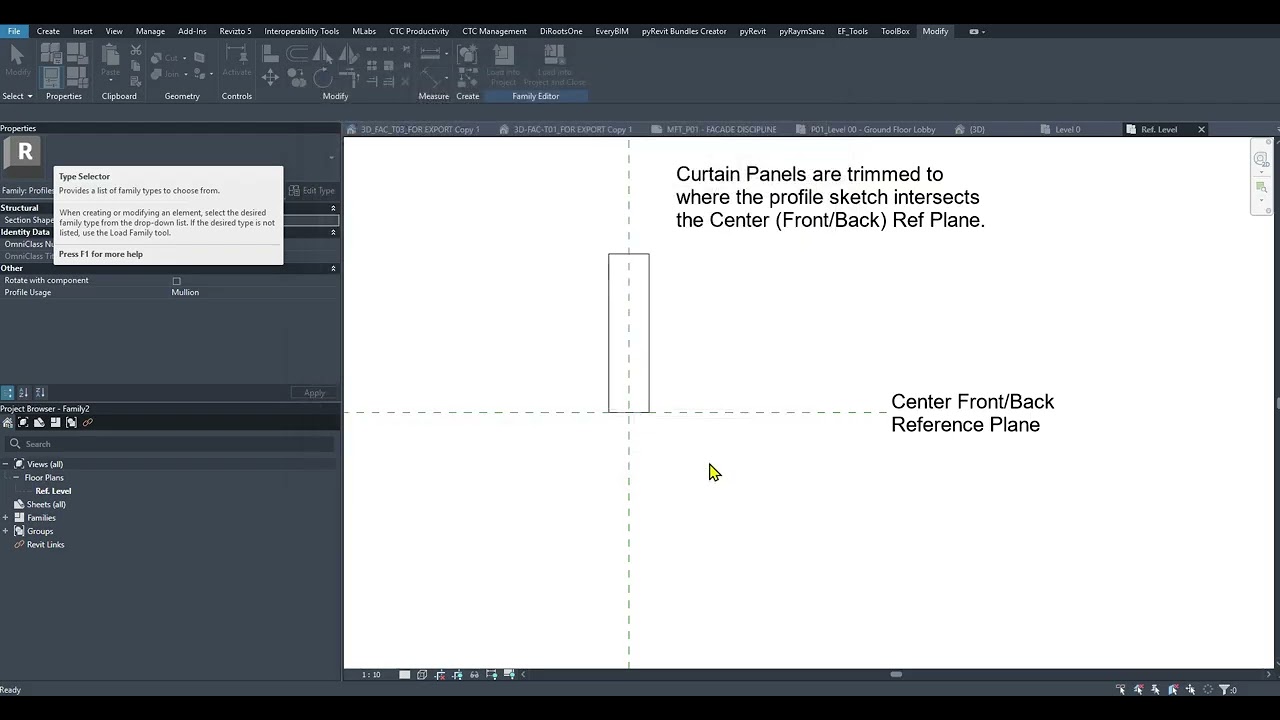Select the Mirror Pick Axis tool

323,53
